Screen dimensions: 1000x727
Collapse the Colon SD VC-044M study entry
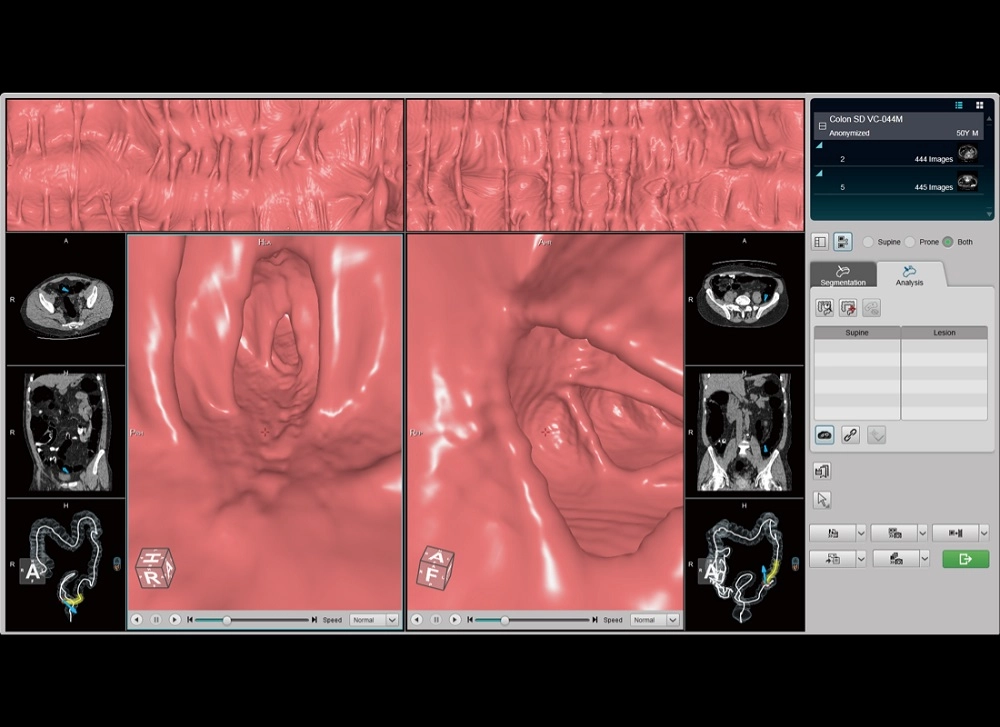[x=822, y=126]
